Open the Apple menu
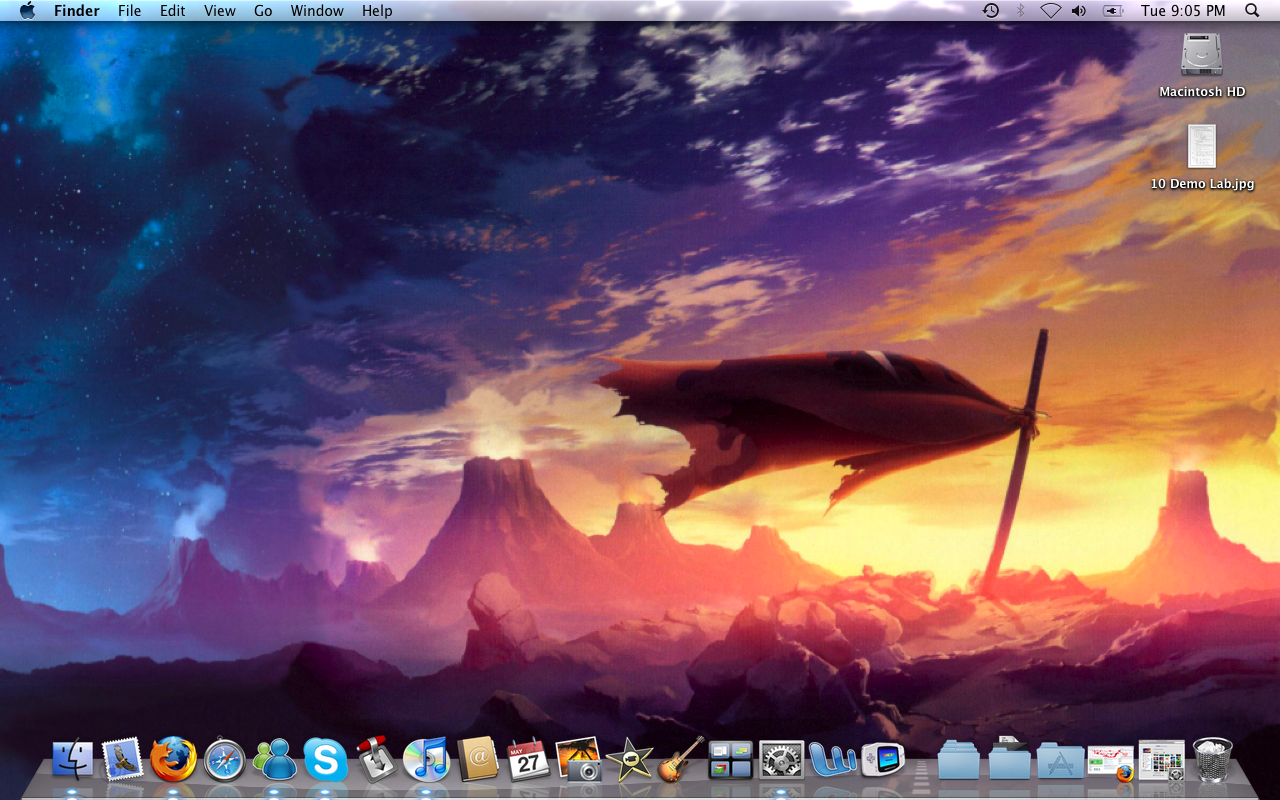 [27, 11]
